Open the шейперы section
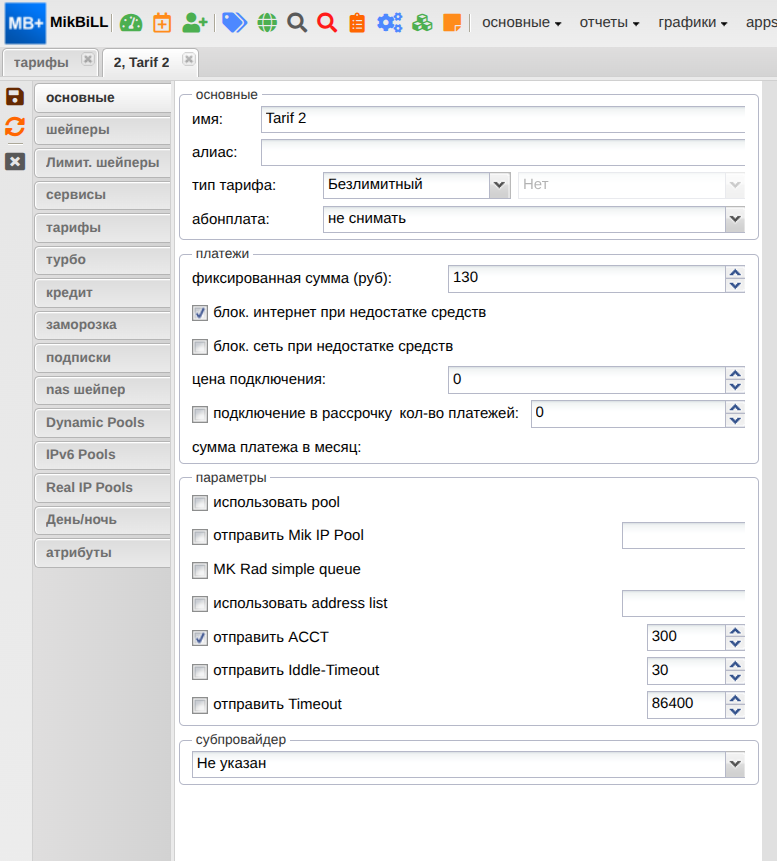This screenshot has width=777, height=861. [x=103, y=130]
